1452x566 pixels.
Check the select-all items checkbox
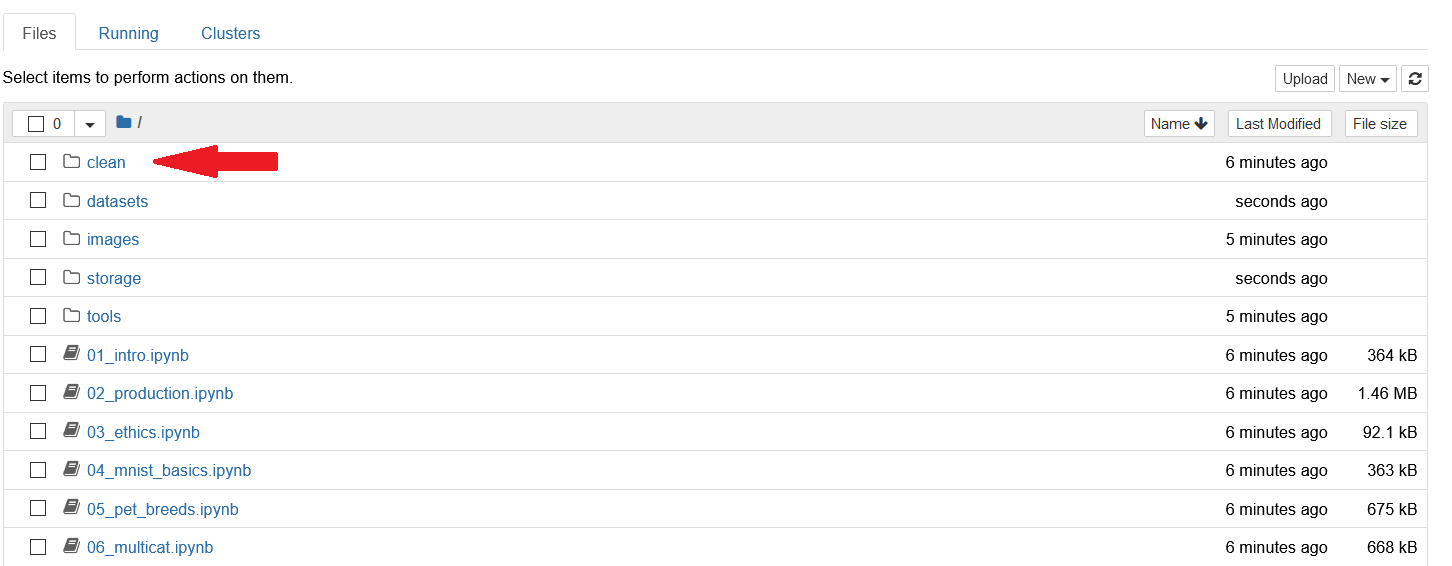(36, 124)
